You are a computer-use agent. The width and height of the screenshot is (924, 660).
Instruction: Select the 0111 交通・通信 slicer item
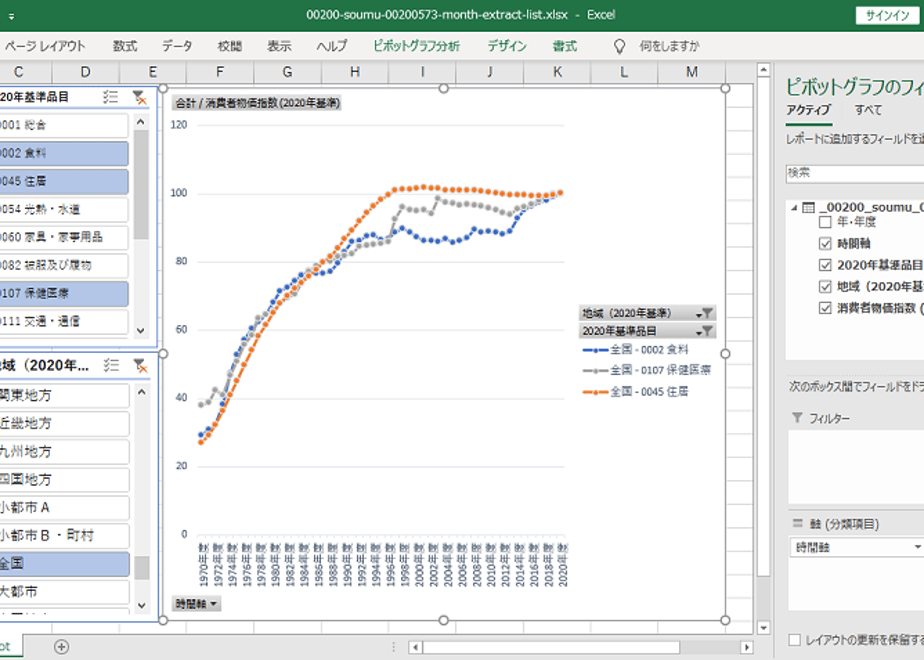tap(64, 322)
